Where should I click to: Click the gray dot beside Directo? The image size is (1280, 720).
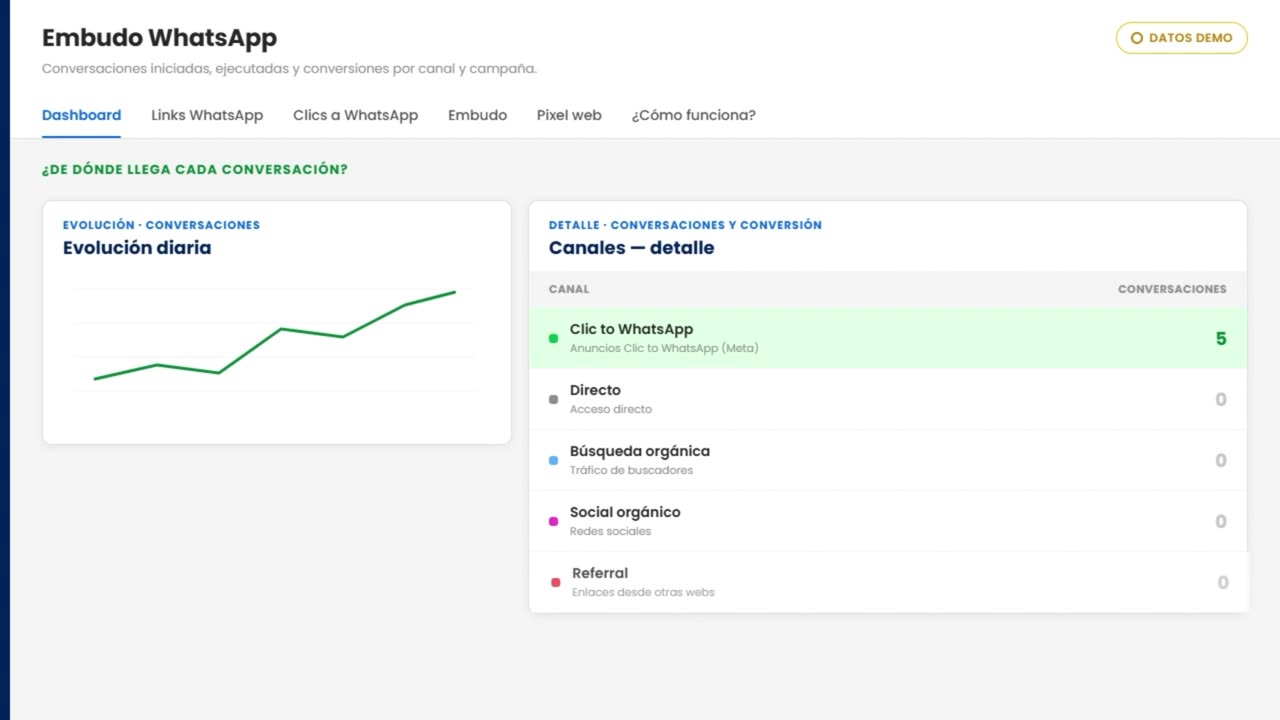tap(554, 400)
